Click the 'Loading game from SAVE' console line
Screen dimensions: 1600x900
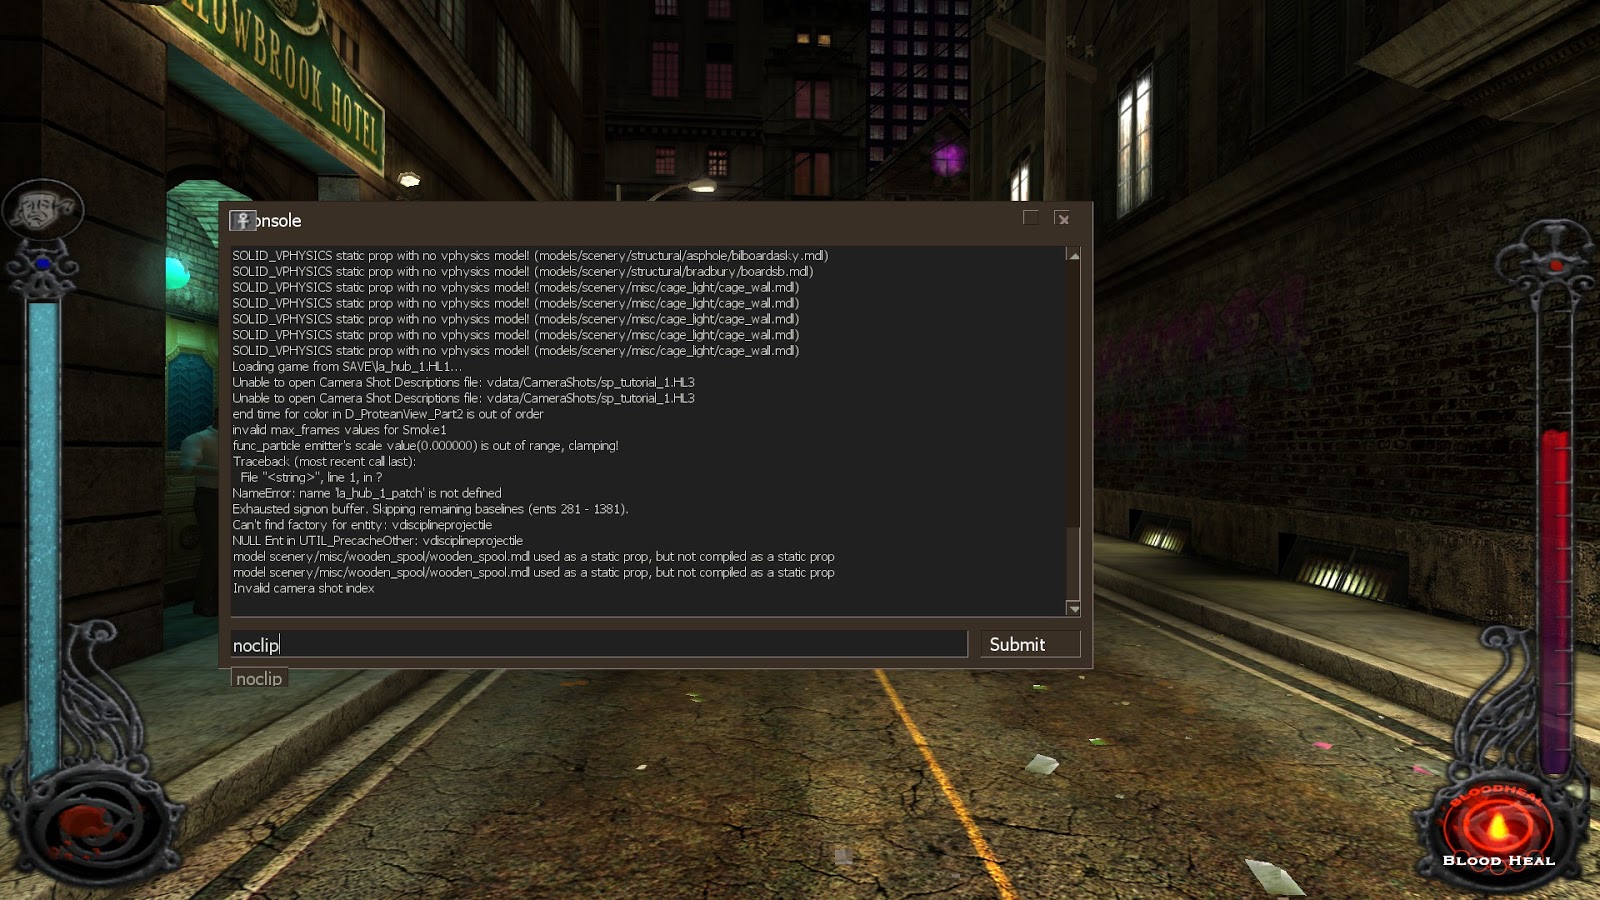(x=347, y=366)
